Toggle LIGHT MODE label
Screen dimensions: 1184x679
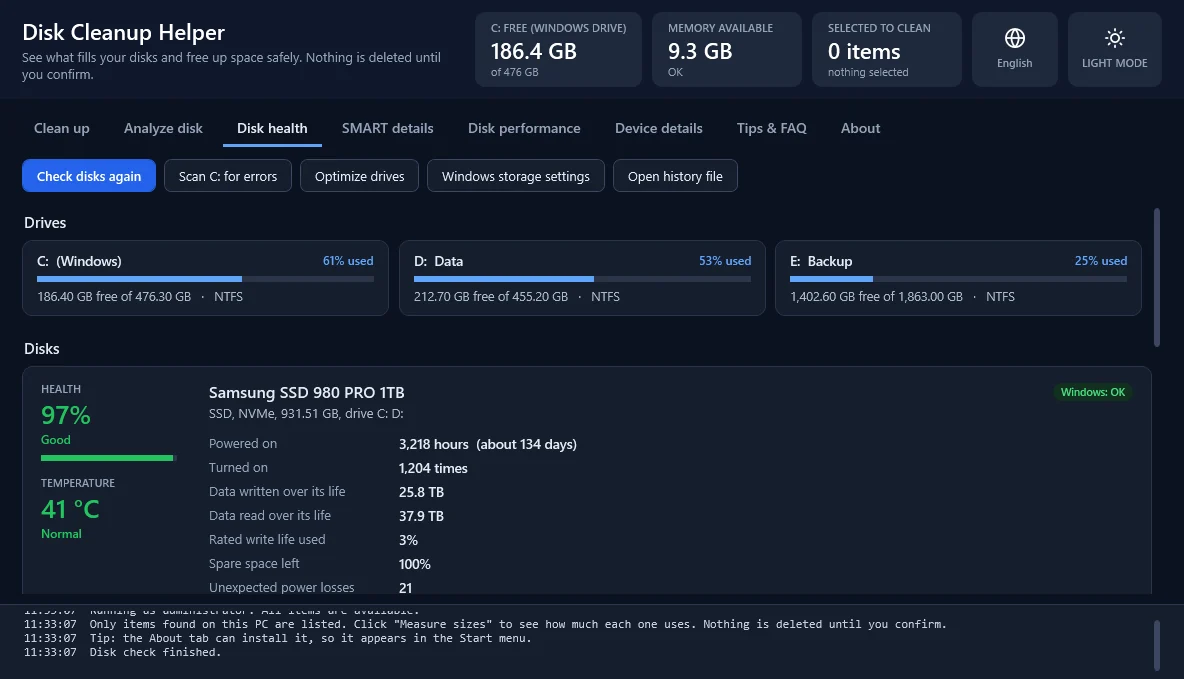point(1115,63)
